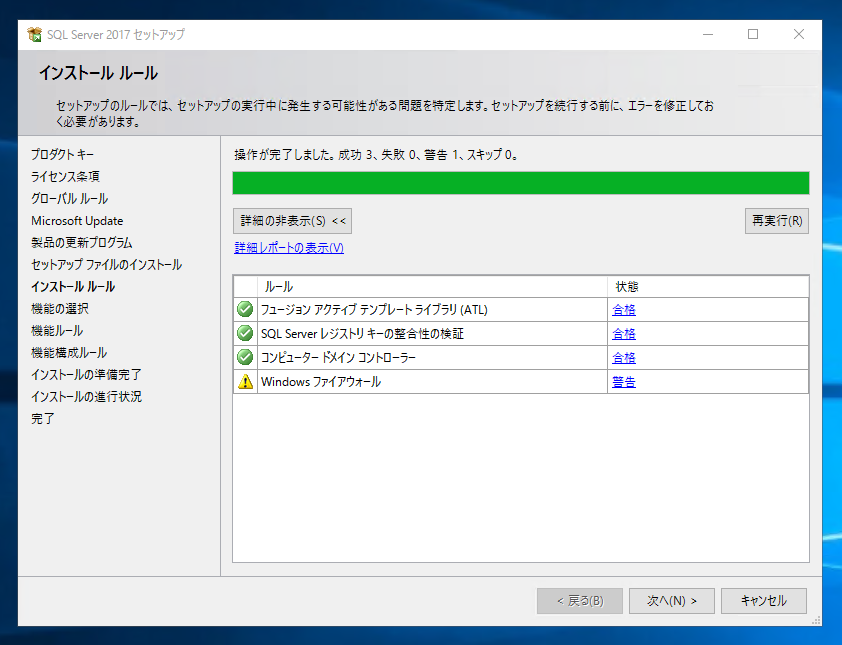This screenshot has height=645, width=842.
Task: Select 機能ルール step in sidebar
Action: pyautogui.click(x=57, y=331)
